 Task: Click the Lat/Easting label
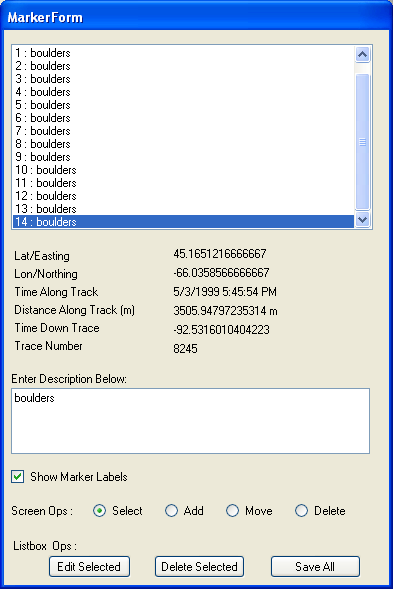pyautogui.click(x=42, y=256)
